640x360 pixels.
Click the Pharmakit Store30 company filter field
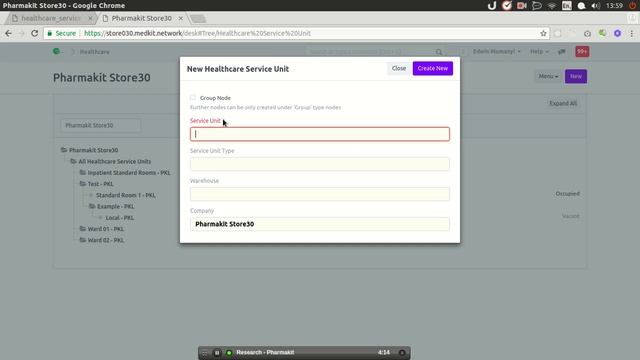point(100,125)
